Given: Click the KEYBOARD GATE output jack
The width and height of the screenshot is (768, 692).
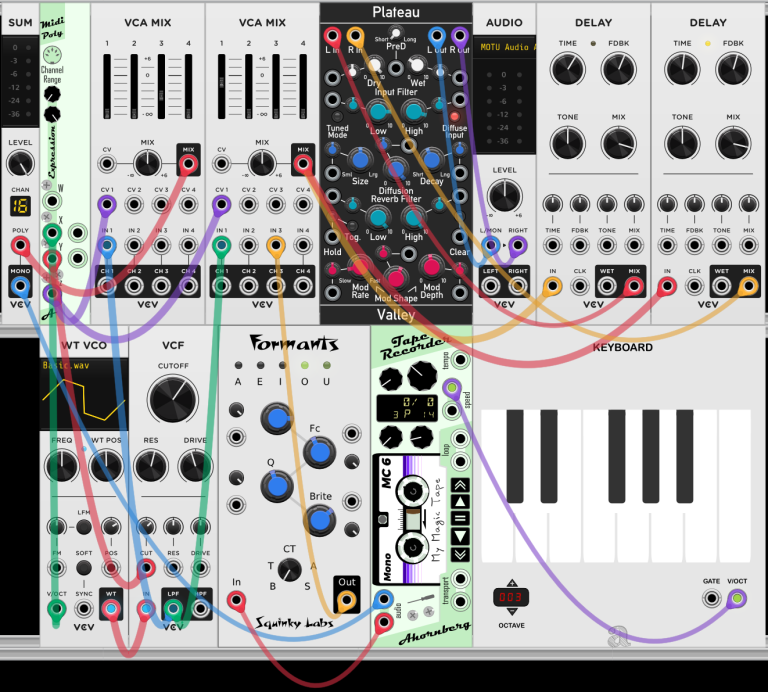Looking at the screenshot, I should coord(711,598).
